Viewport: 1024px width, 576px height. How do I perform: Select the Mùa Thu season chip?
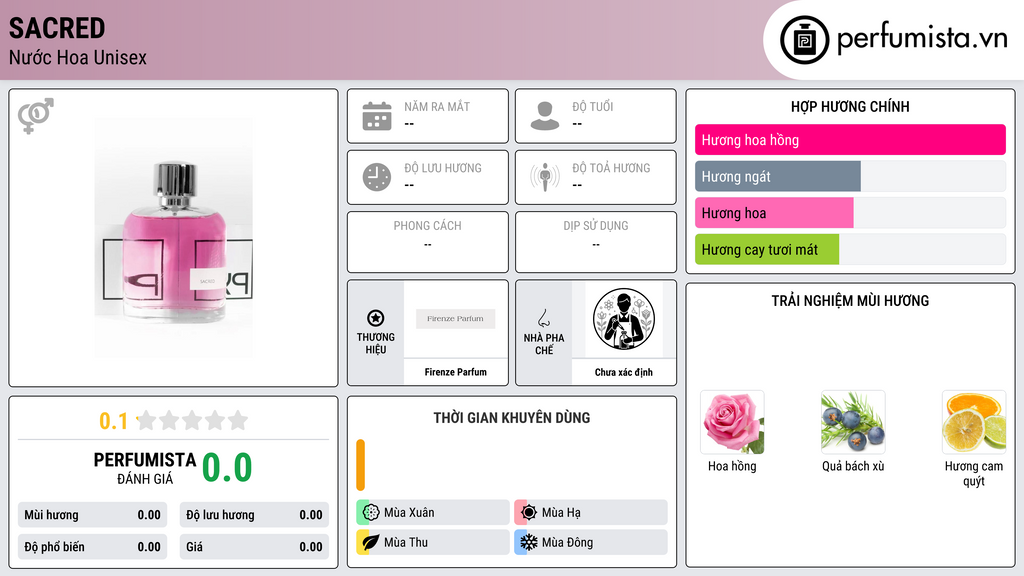[433, 542]
